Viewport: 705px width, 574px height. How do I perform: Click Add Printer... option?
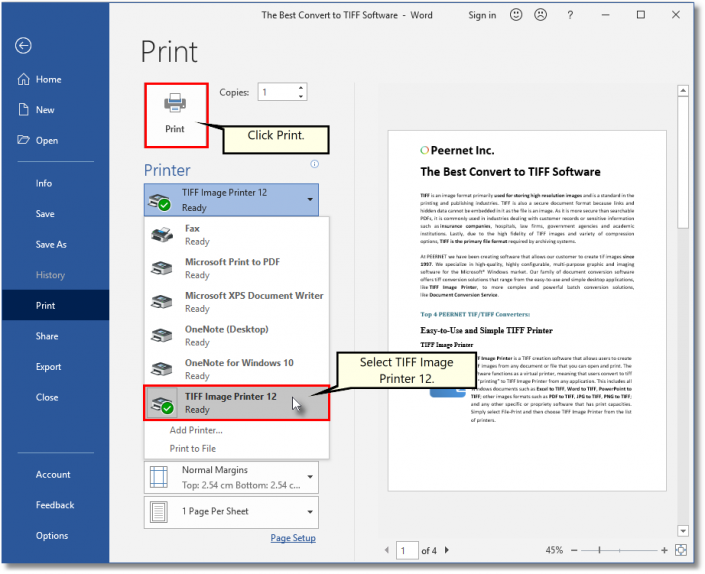coord(196,430)
